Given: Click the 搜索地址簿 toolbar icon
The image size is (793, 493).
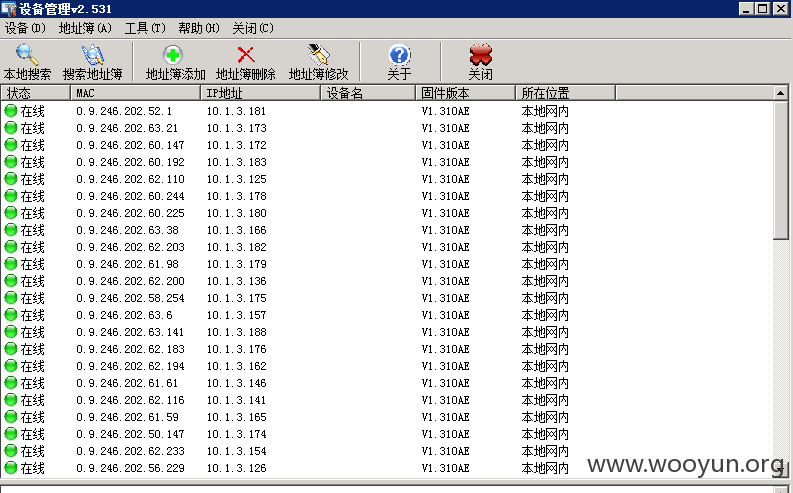Looking at the screenshot, I should [93, 55].
